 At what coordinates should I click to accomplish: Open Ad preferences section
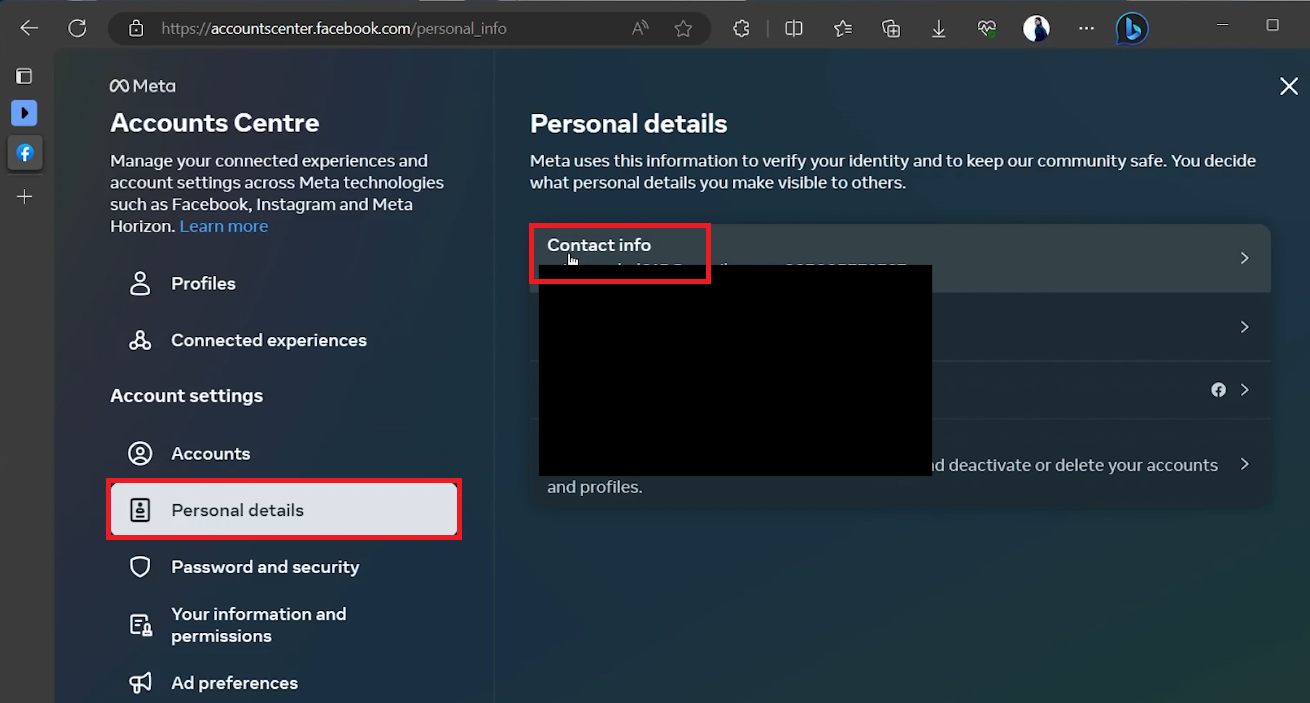234,683
